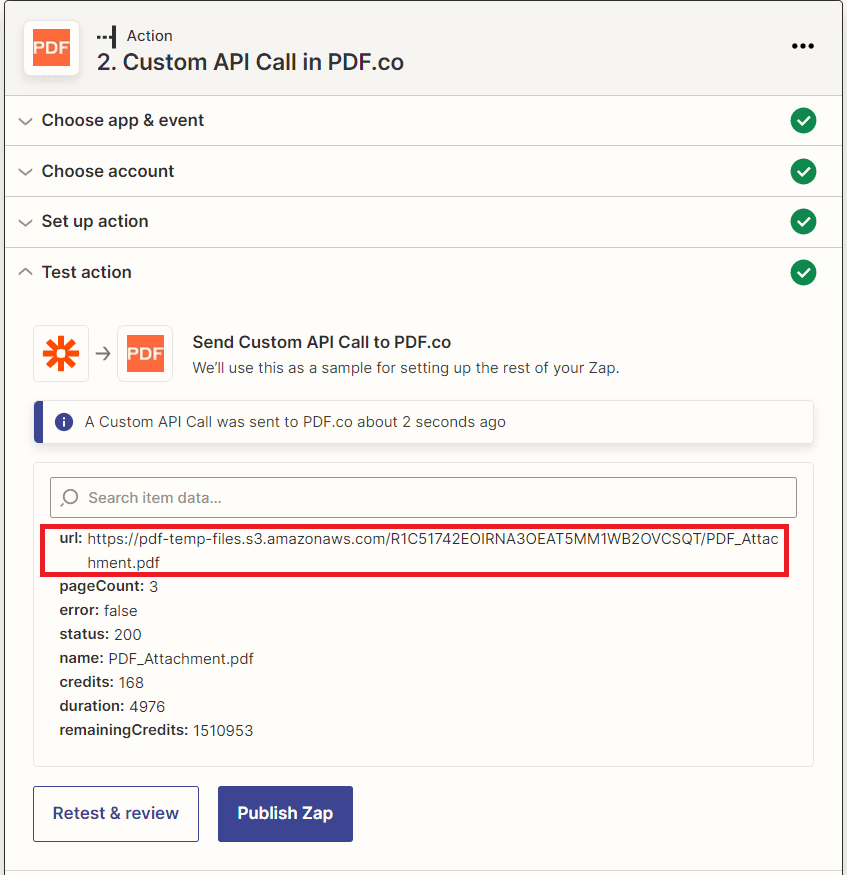Collapse the Test action section
This screenshot has width=847, height=875.
pos(86,272)
